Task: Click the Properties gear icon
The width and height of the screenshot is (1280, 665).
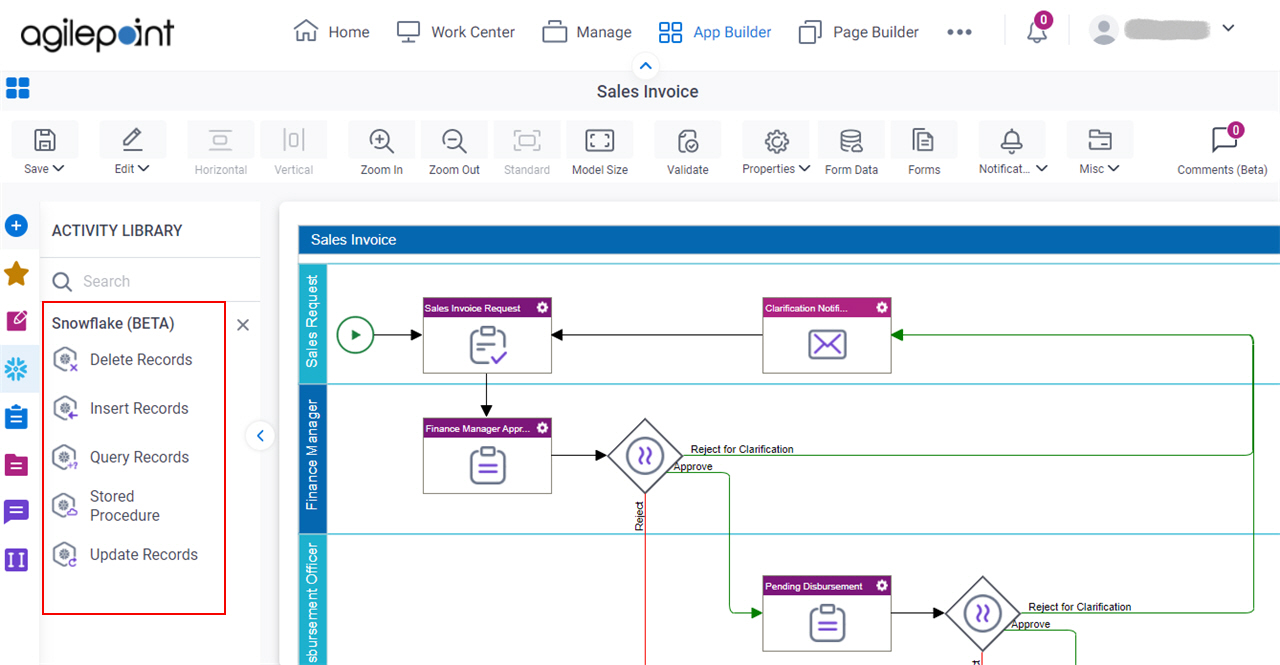Action: coord(776,140)
